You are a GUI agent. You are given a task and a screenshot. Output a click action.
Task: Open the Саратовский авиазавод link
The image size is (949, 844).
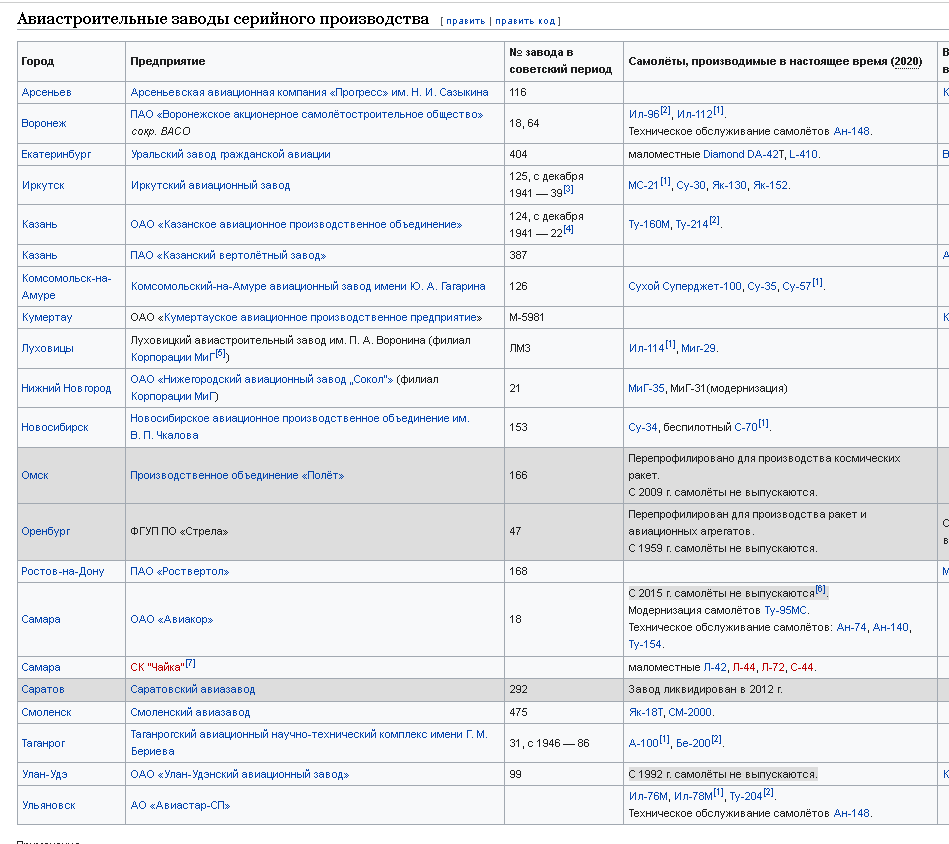pyautogui.click(x=192, y=690)
